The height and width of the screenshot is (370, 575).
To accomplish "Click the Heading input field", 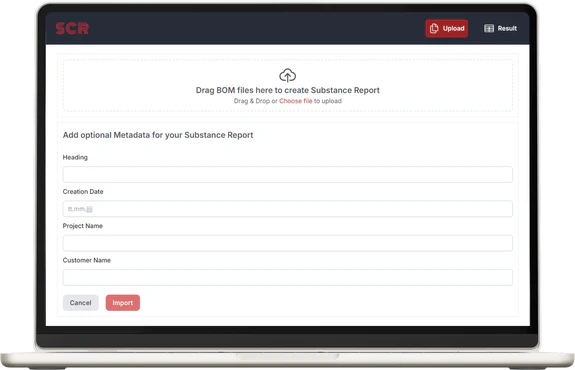I will point(288,175).
